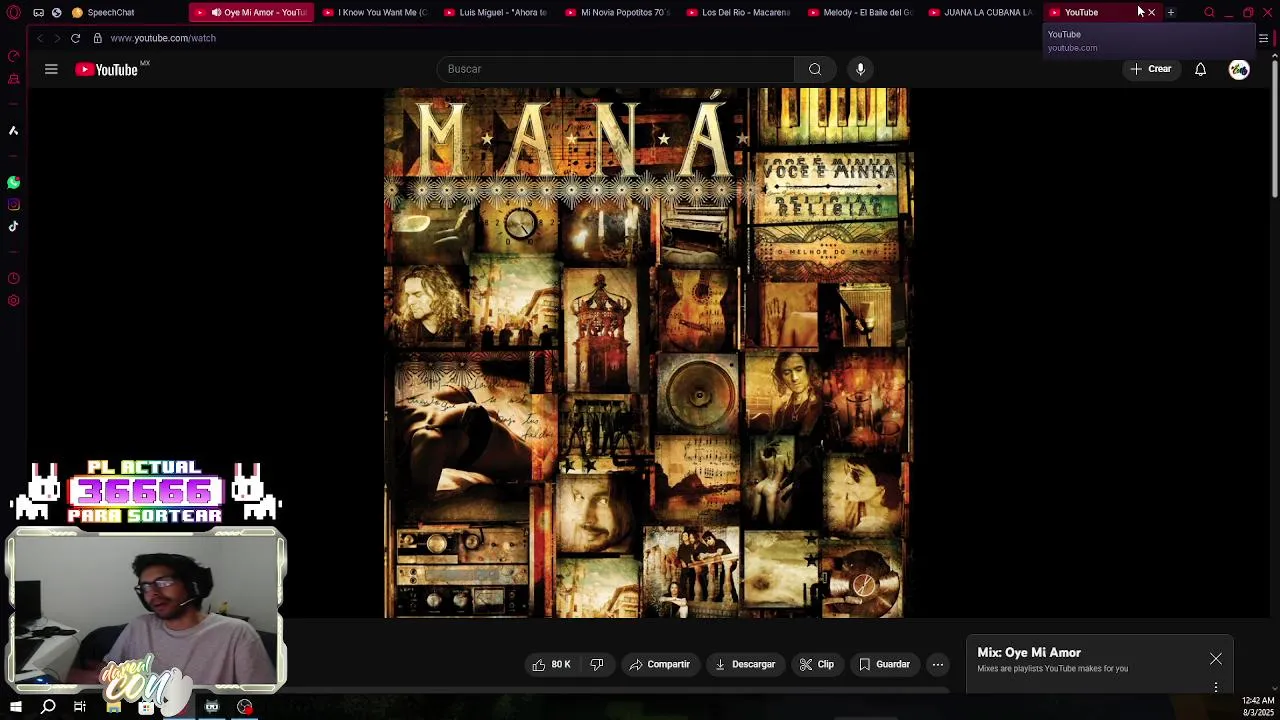Open WhatsApp in the Opera sidebar

[13, 182]
